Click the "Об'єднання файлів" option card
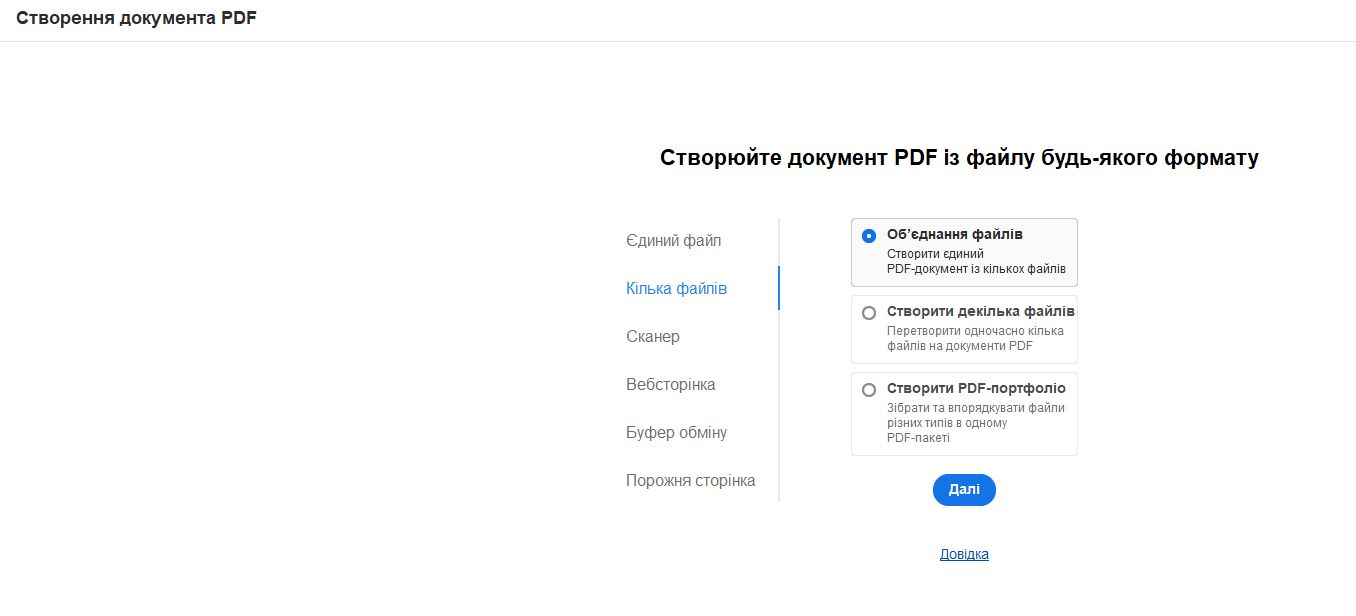Viewport: 1356px width, 616px height. (963, 252)
